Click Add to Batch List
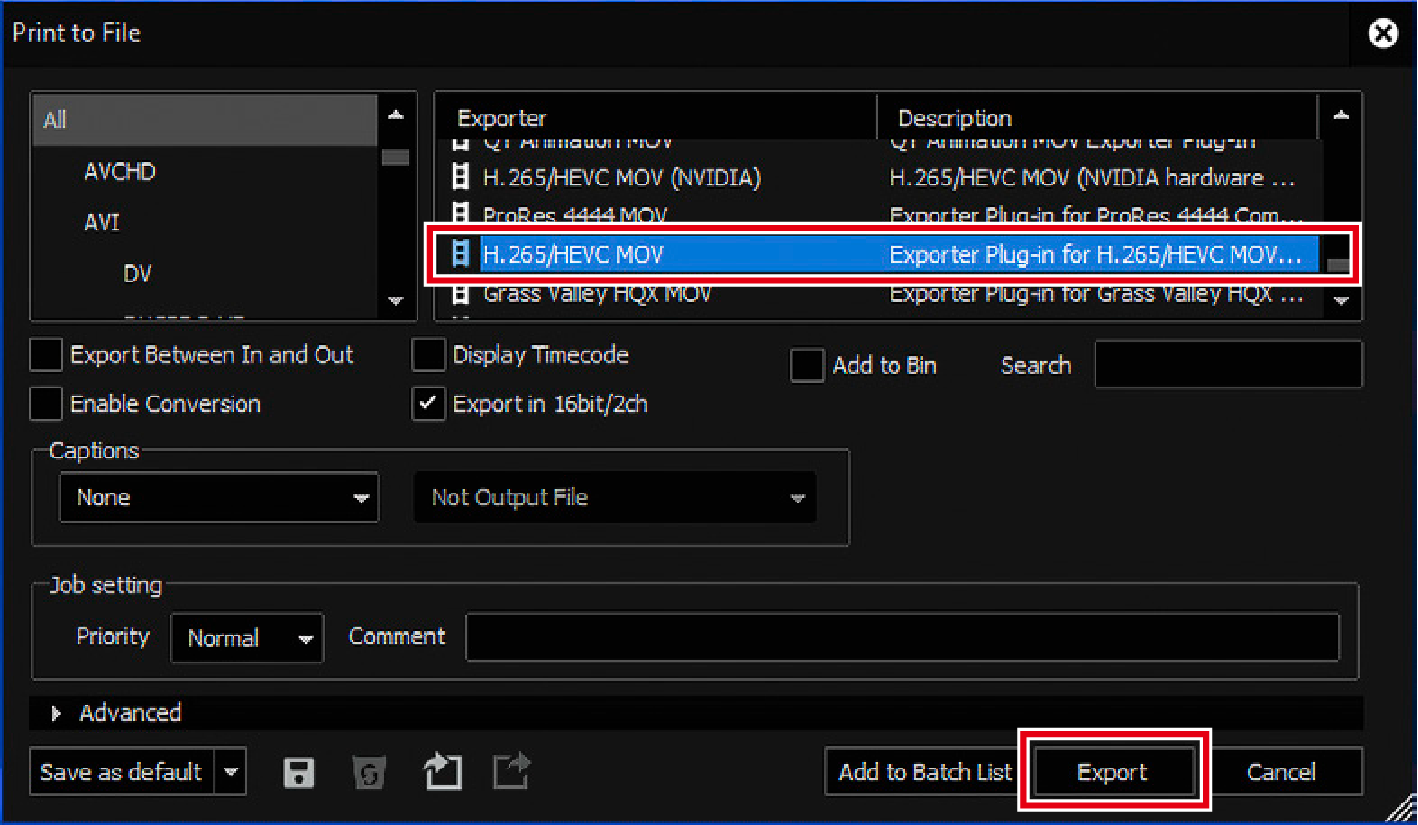This screenshot has width=1418, height=825. click(924, 772)
